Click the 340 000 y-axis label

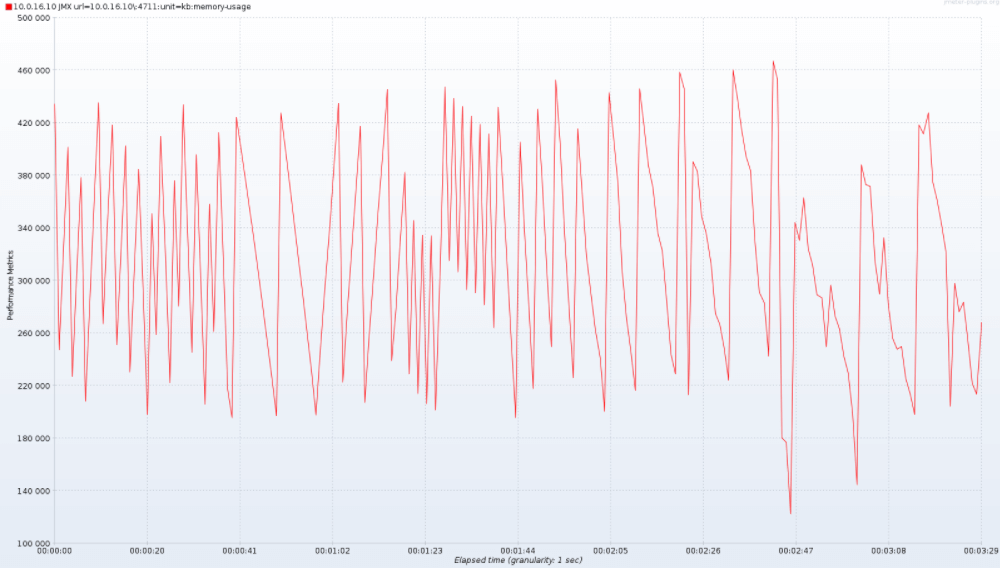34,228
